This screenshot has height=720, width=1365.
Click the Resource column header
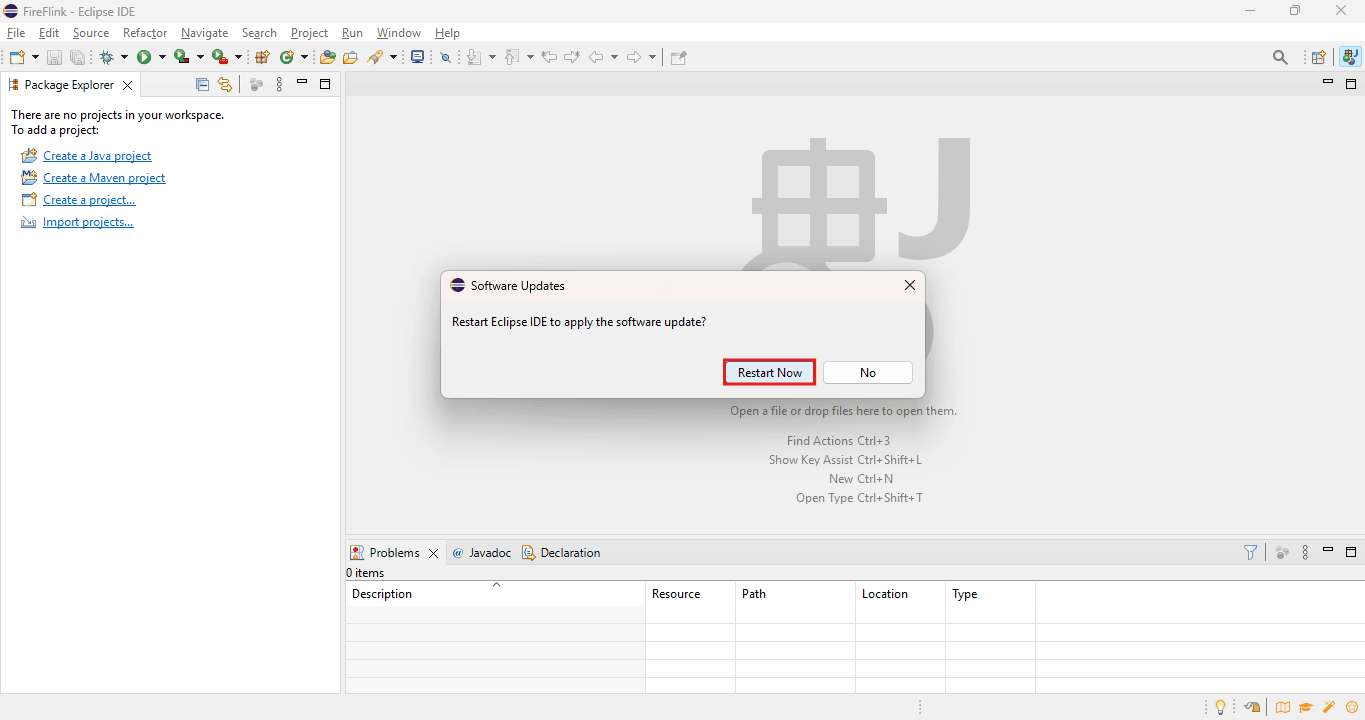[x=691, y=594]
